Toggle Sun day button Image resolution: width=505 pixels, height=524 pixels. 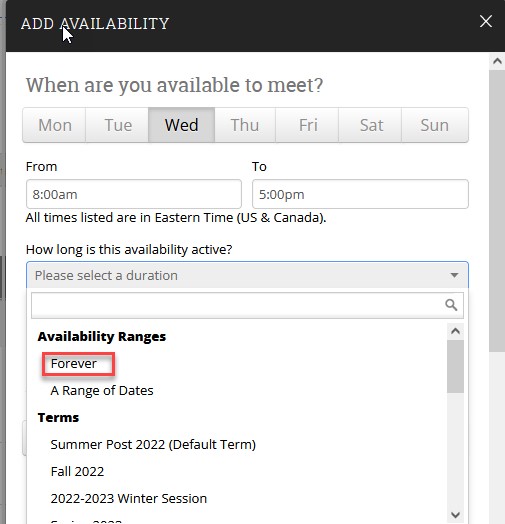coord(435,125)
